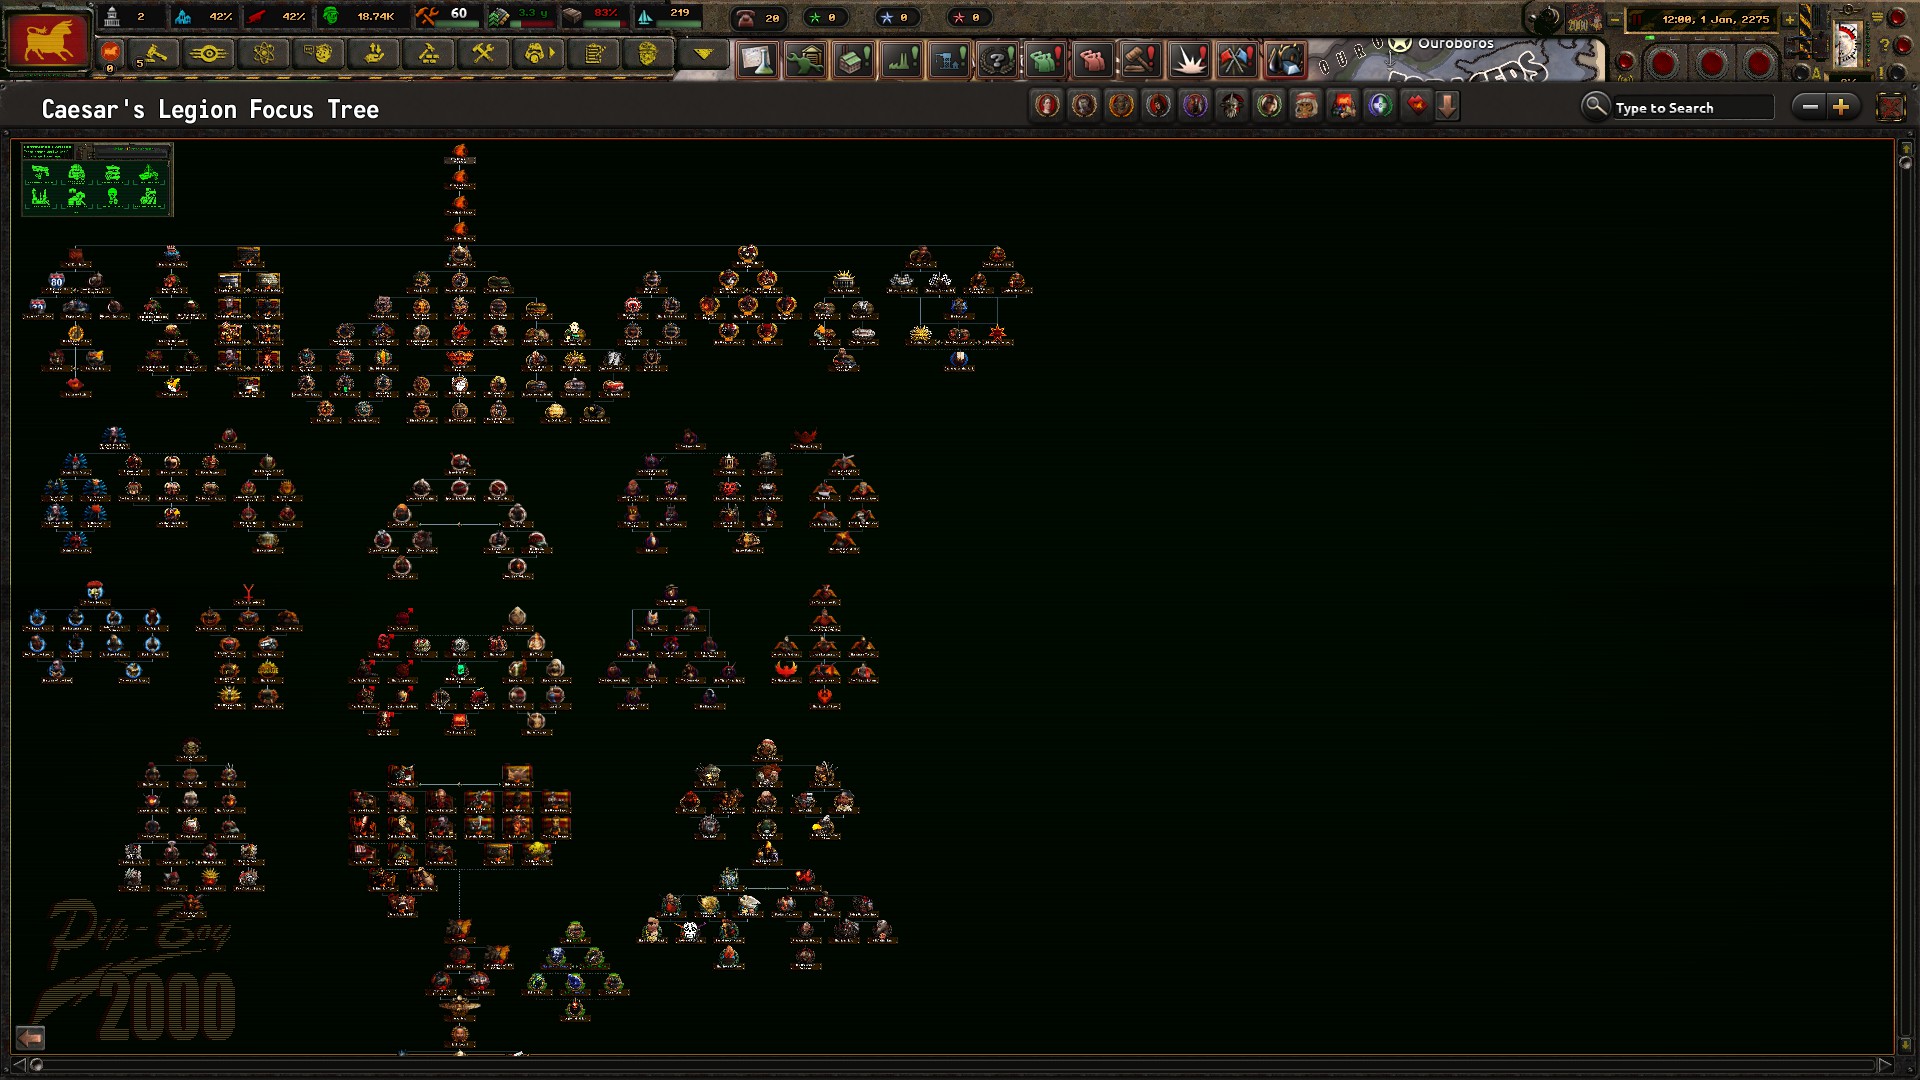Click the horizontal scrollbar thumb at bottom
Viewport: 1920px width, 1080px height.
[x=36, y=1064]
